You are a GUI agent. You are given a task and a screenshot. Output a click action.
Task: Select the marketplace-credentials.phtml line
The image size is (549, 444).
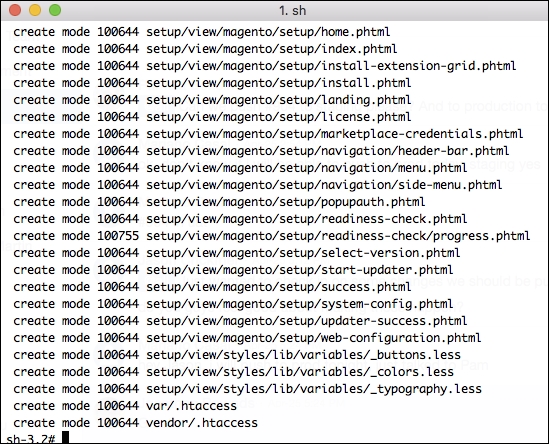[268, 134]
